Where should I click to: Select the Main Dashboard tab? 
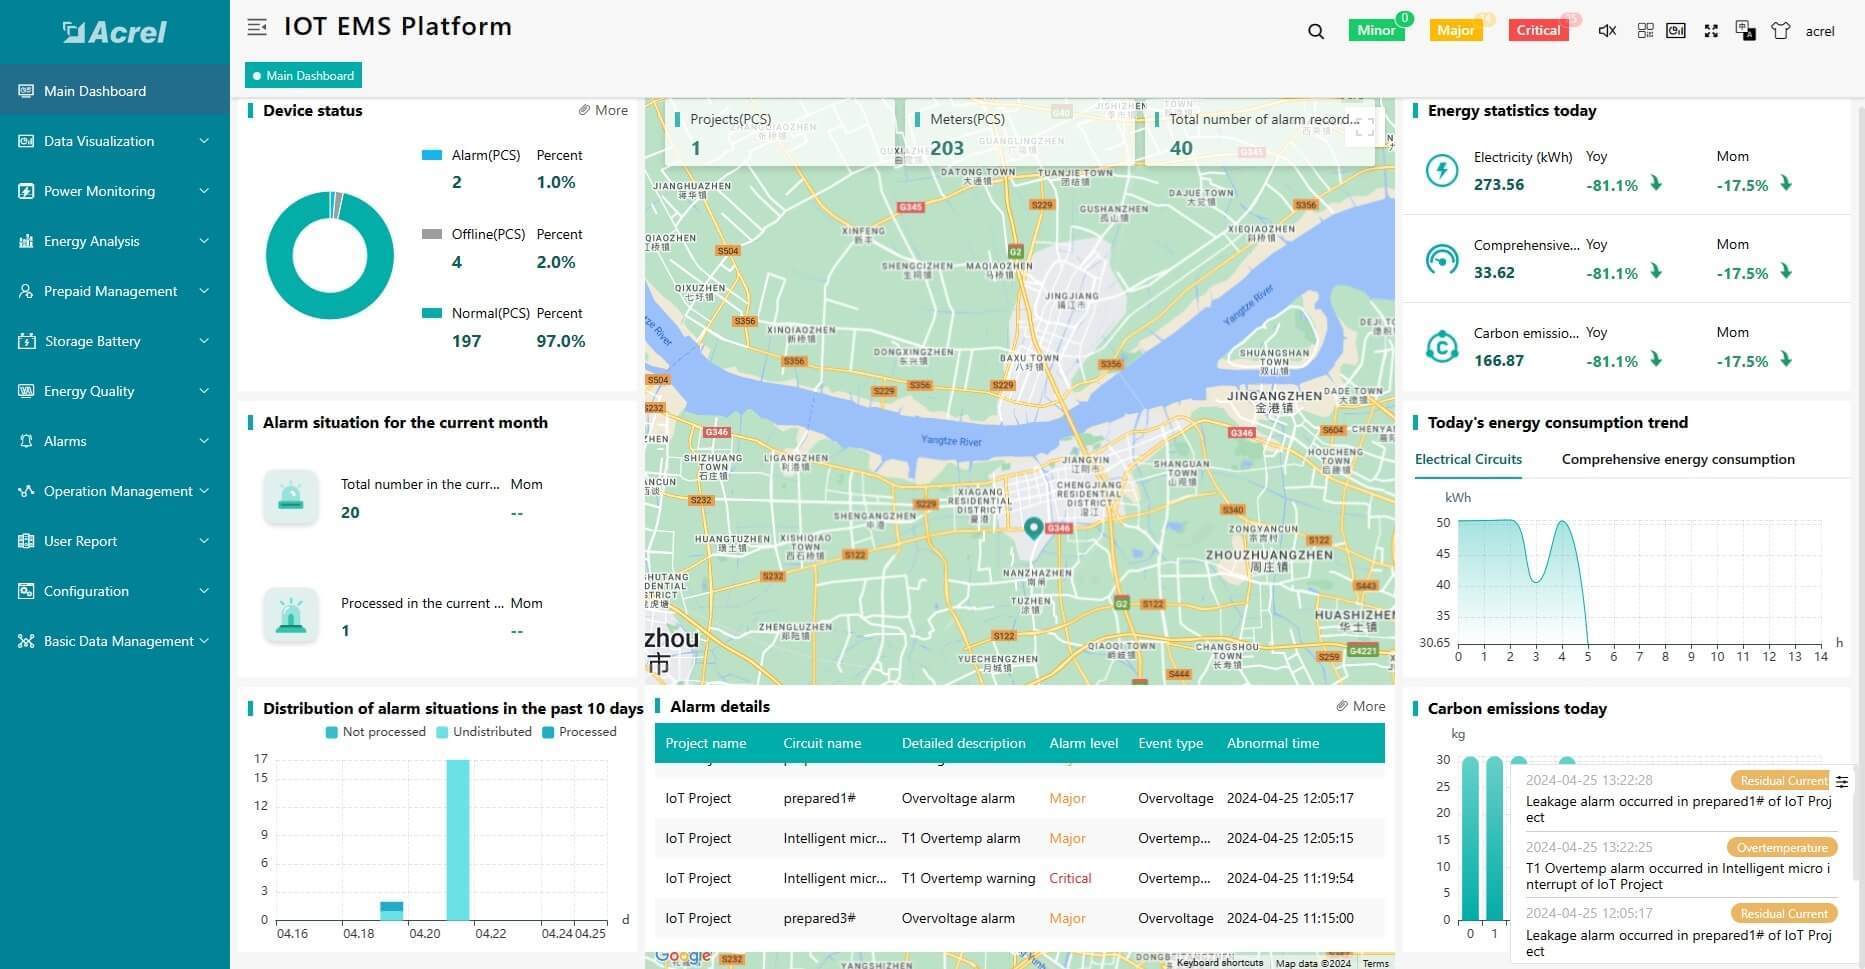[303, 75]
